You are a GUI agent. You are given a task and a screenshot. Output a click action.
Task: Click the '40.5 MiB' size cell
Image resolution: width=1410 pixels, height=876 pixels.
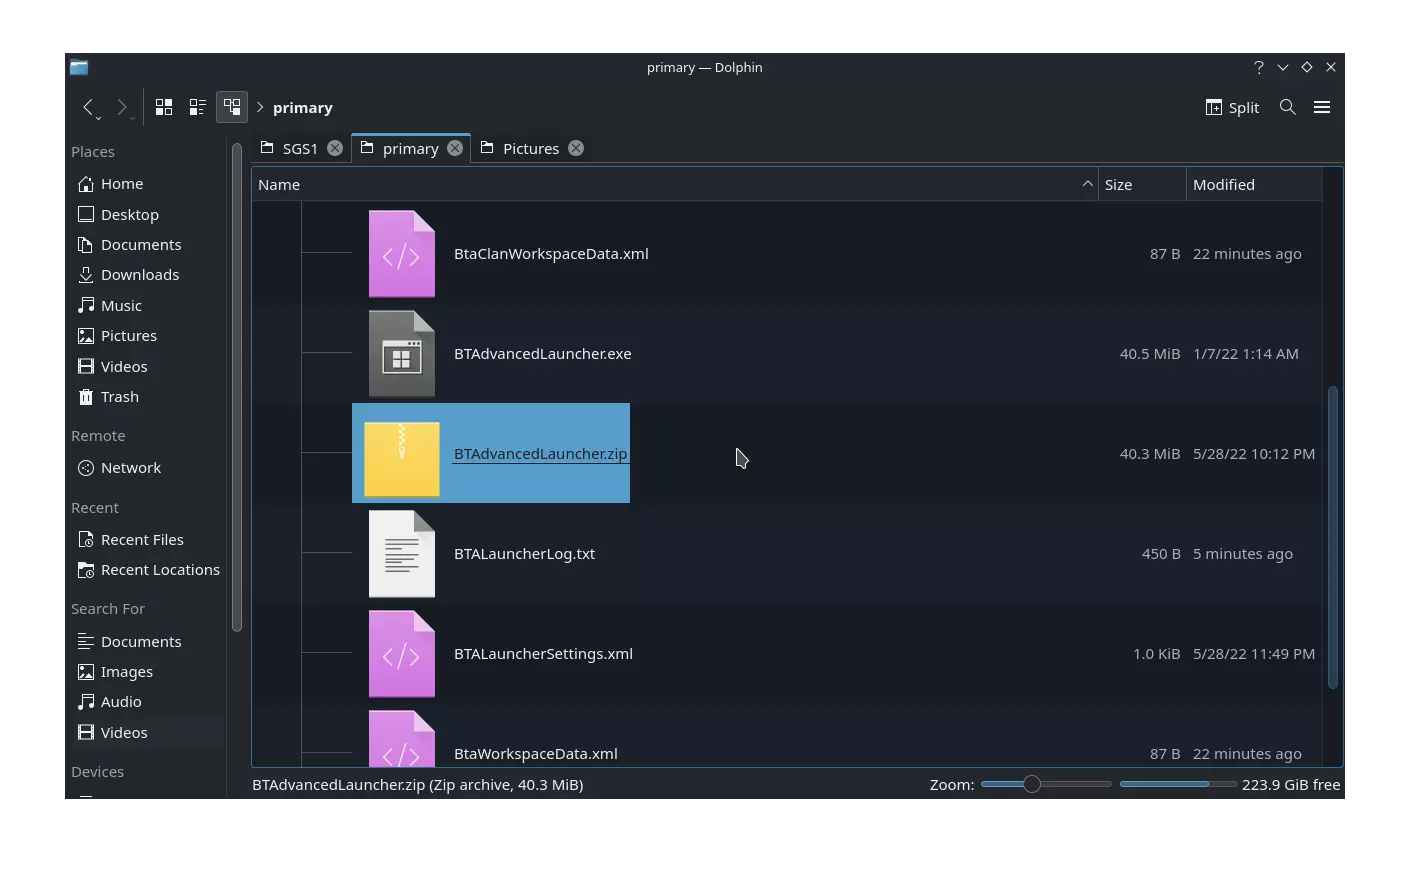coord(1150,354)
